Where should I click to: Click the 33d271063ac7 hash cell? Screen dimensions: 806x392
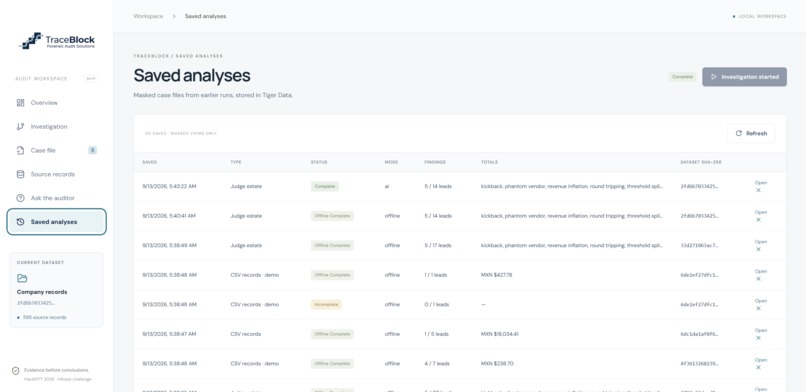(699, 246)
